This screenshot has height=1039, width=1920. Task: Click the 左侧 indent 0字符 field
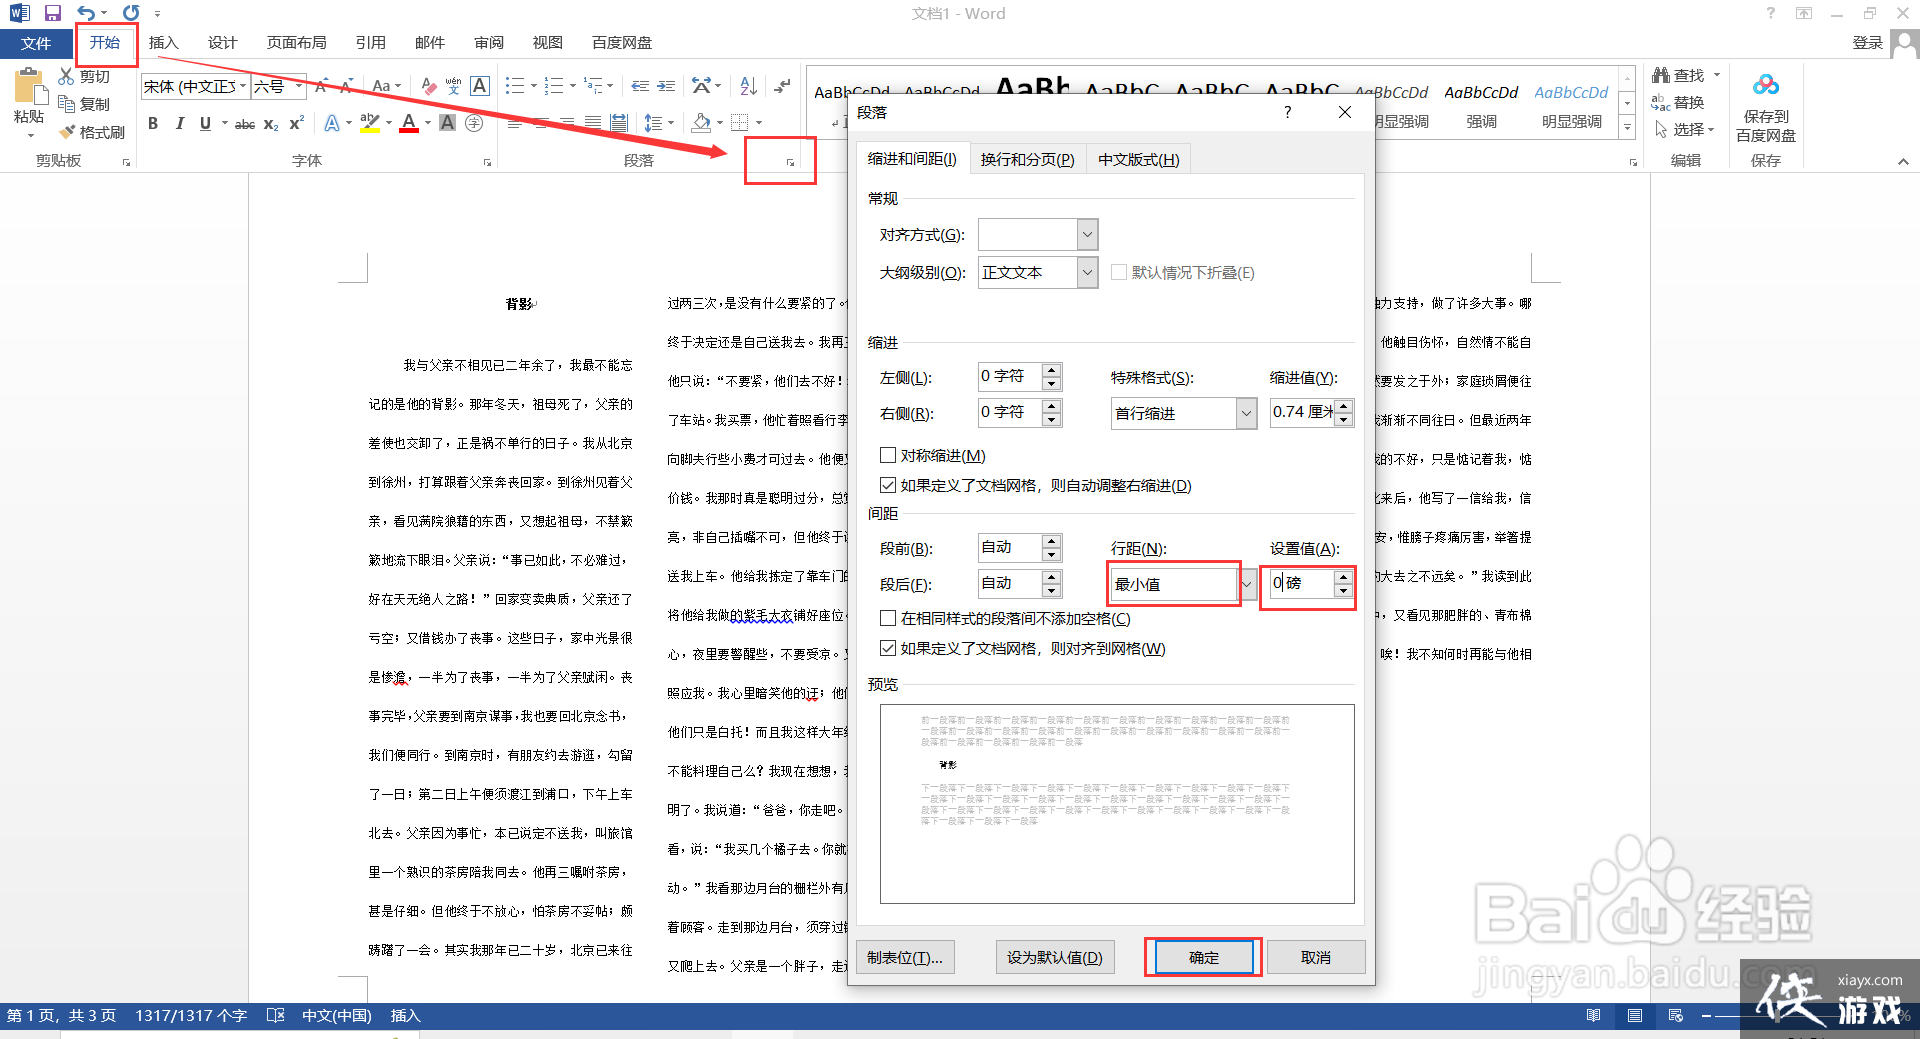1010,376
